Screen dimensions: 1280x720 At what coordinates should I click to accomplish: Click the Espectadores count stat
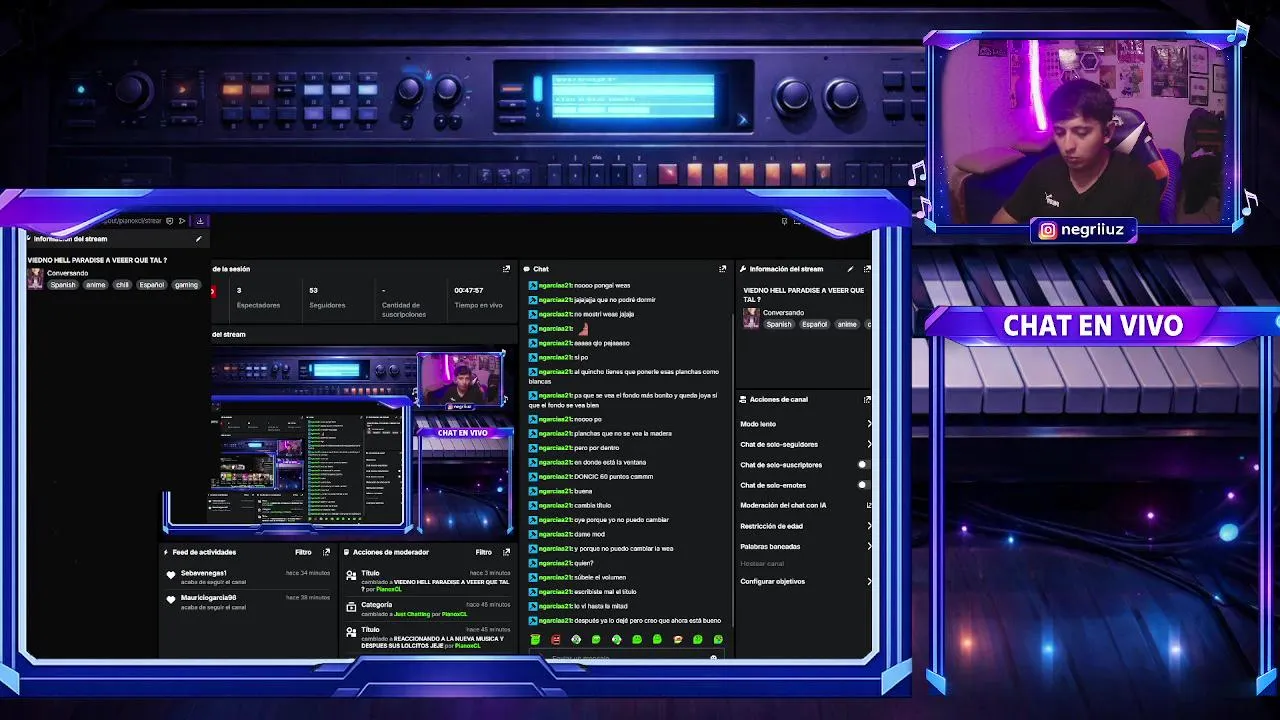point(258,297)
